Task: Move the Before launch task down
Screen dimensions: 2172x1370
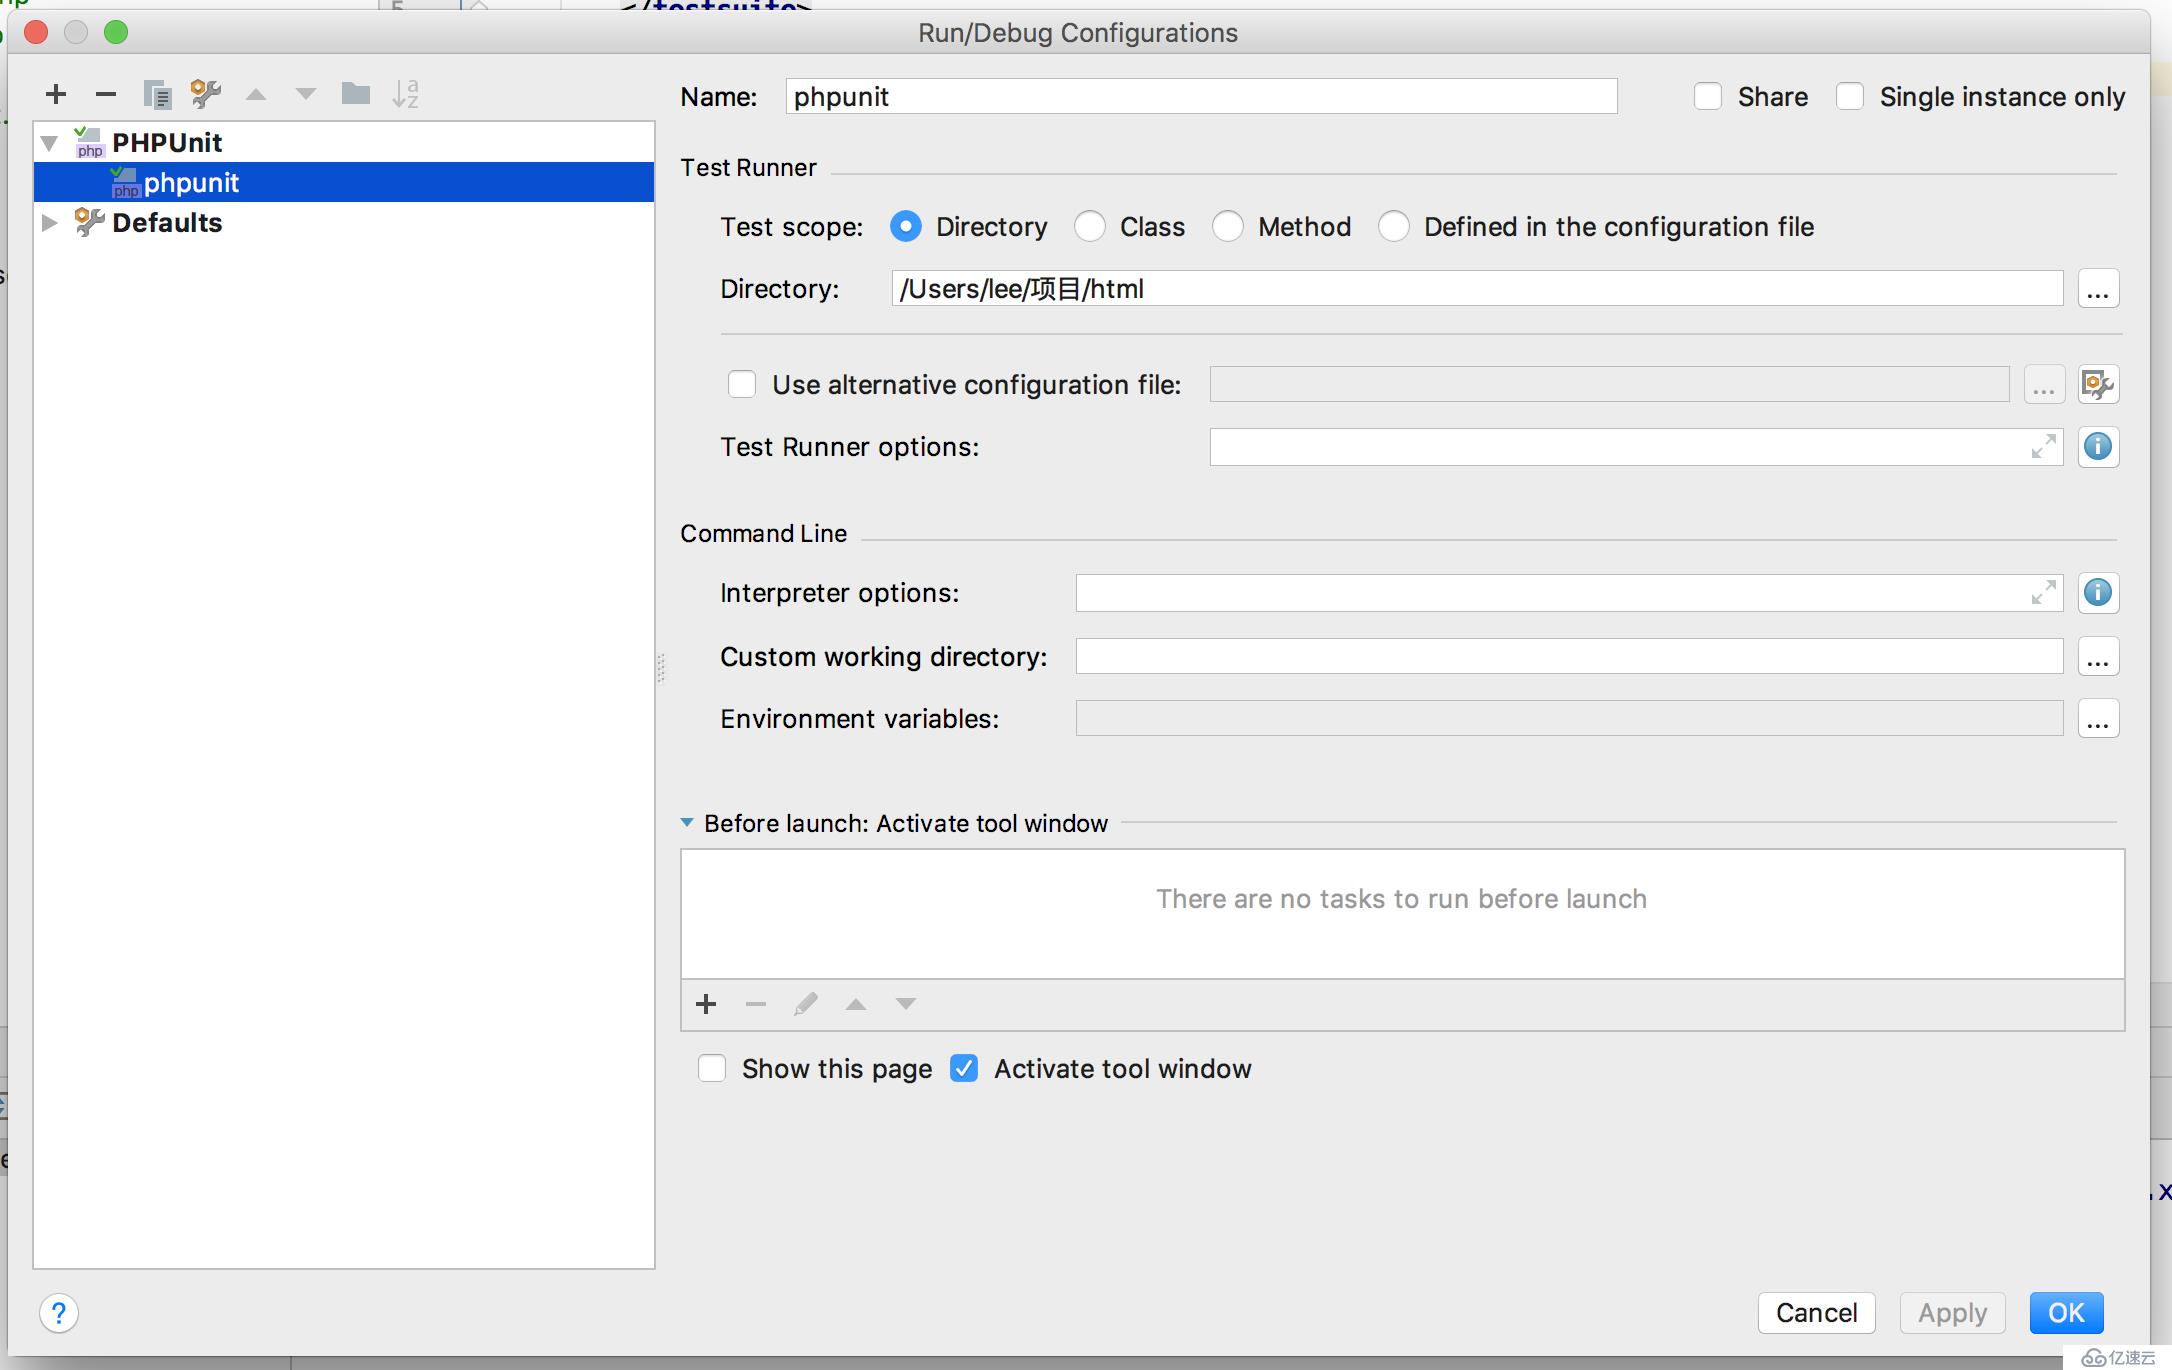Action: click(x=906, y=1004)
